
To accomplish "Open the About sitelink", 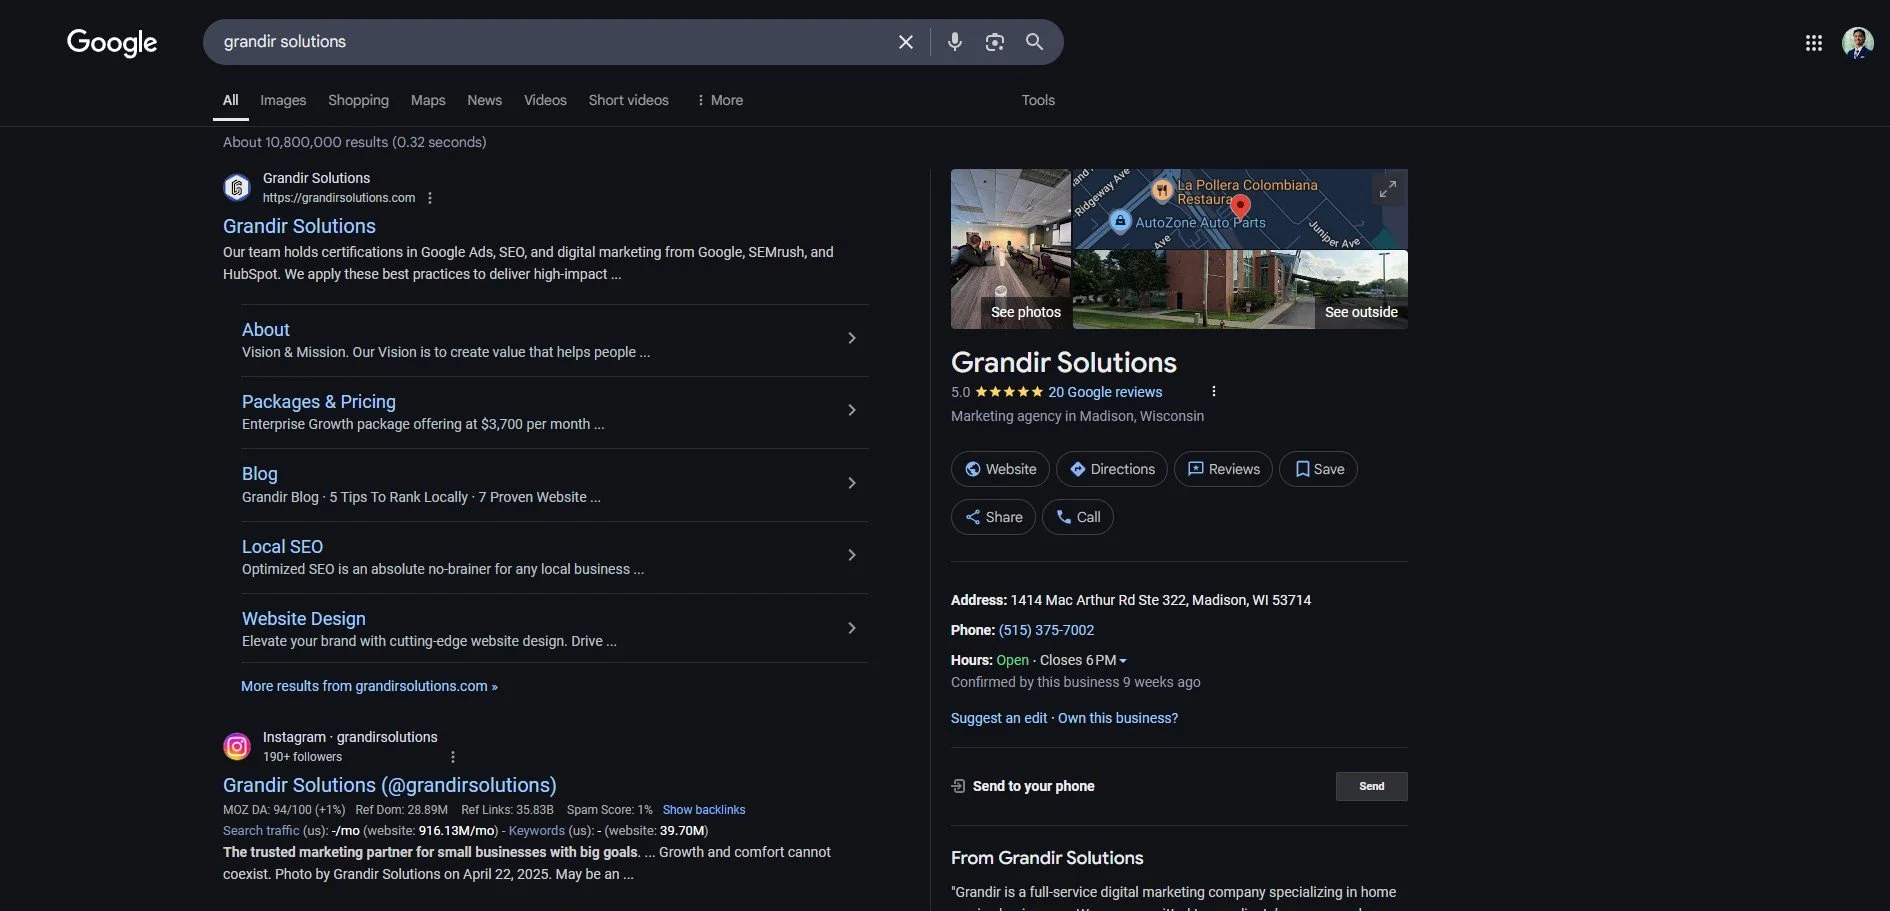I will click(x=265, y=330).
